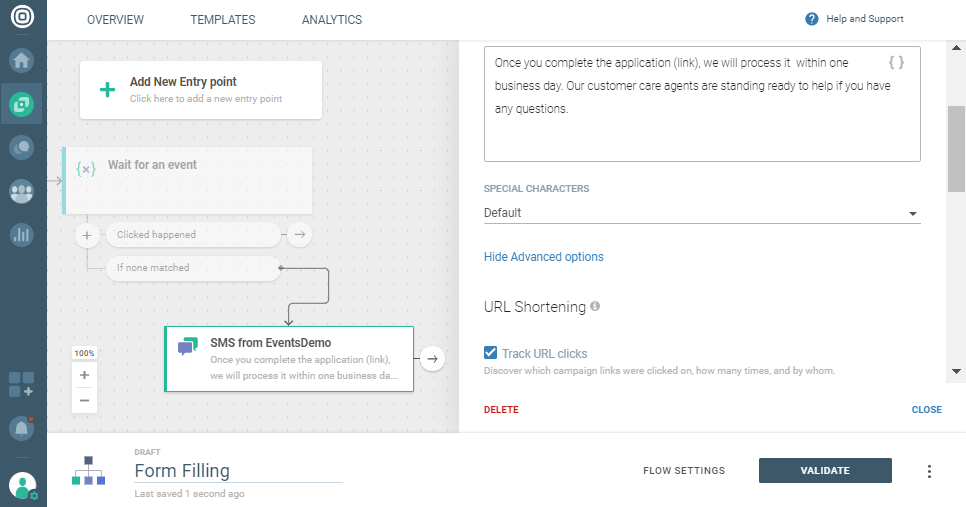Click the panel's vertical scrollbar thumb
This screenshot has width=966, height=507.
click(956, 147)
